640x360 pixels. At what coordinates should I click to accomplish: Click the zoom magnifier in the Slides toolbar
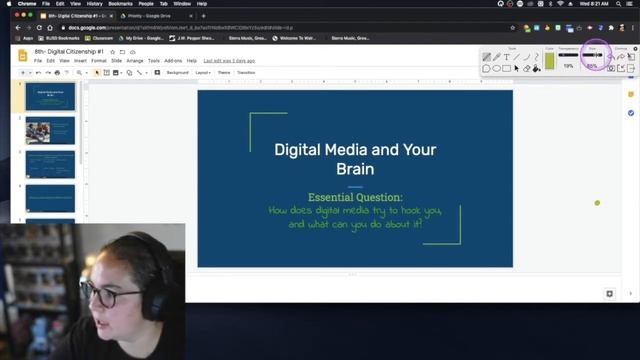click(79, 73)
